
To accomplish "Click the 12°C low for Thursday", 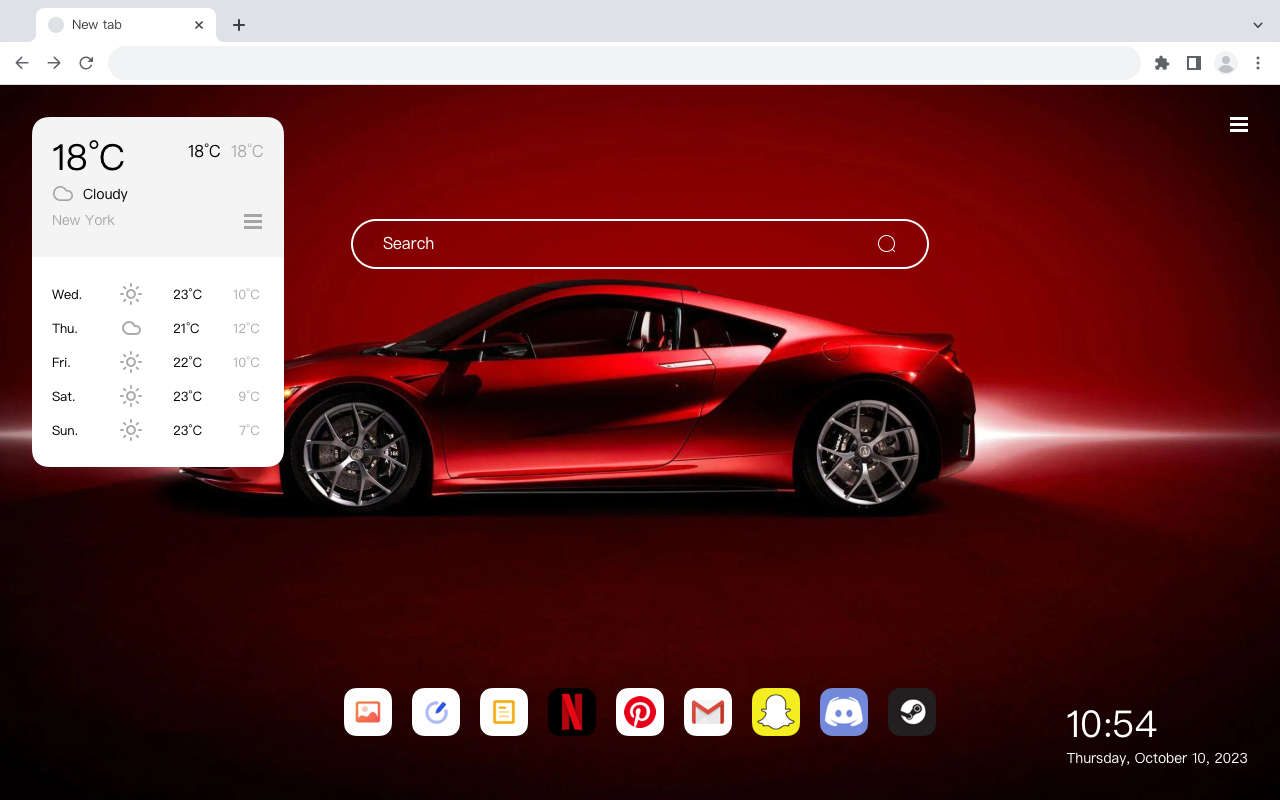I will (x=246, y=328).
